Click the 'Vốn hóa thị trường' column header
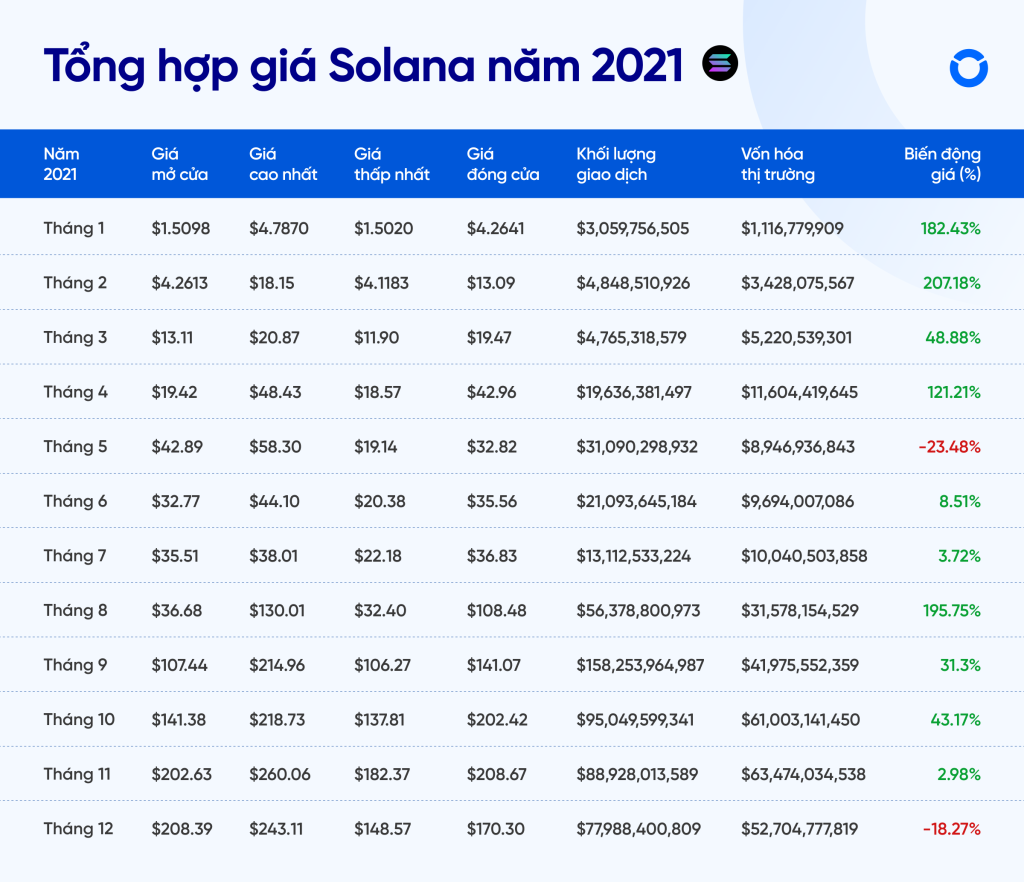The width and height of the screenshot is (1024, 882). click(778, 164)
